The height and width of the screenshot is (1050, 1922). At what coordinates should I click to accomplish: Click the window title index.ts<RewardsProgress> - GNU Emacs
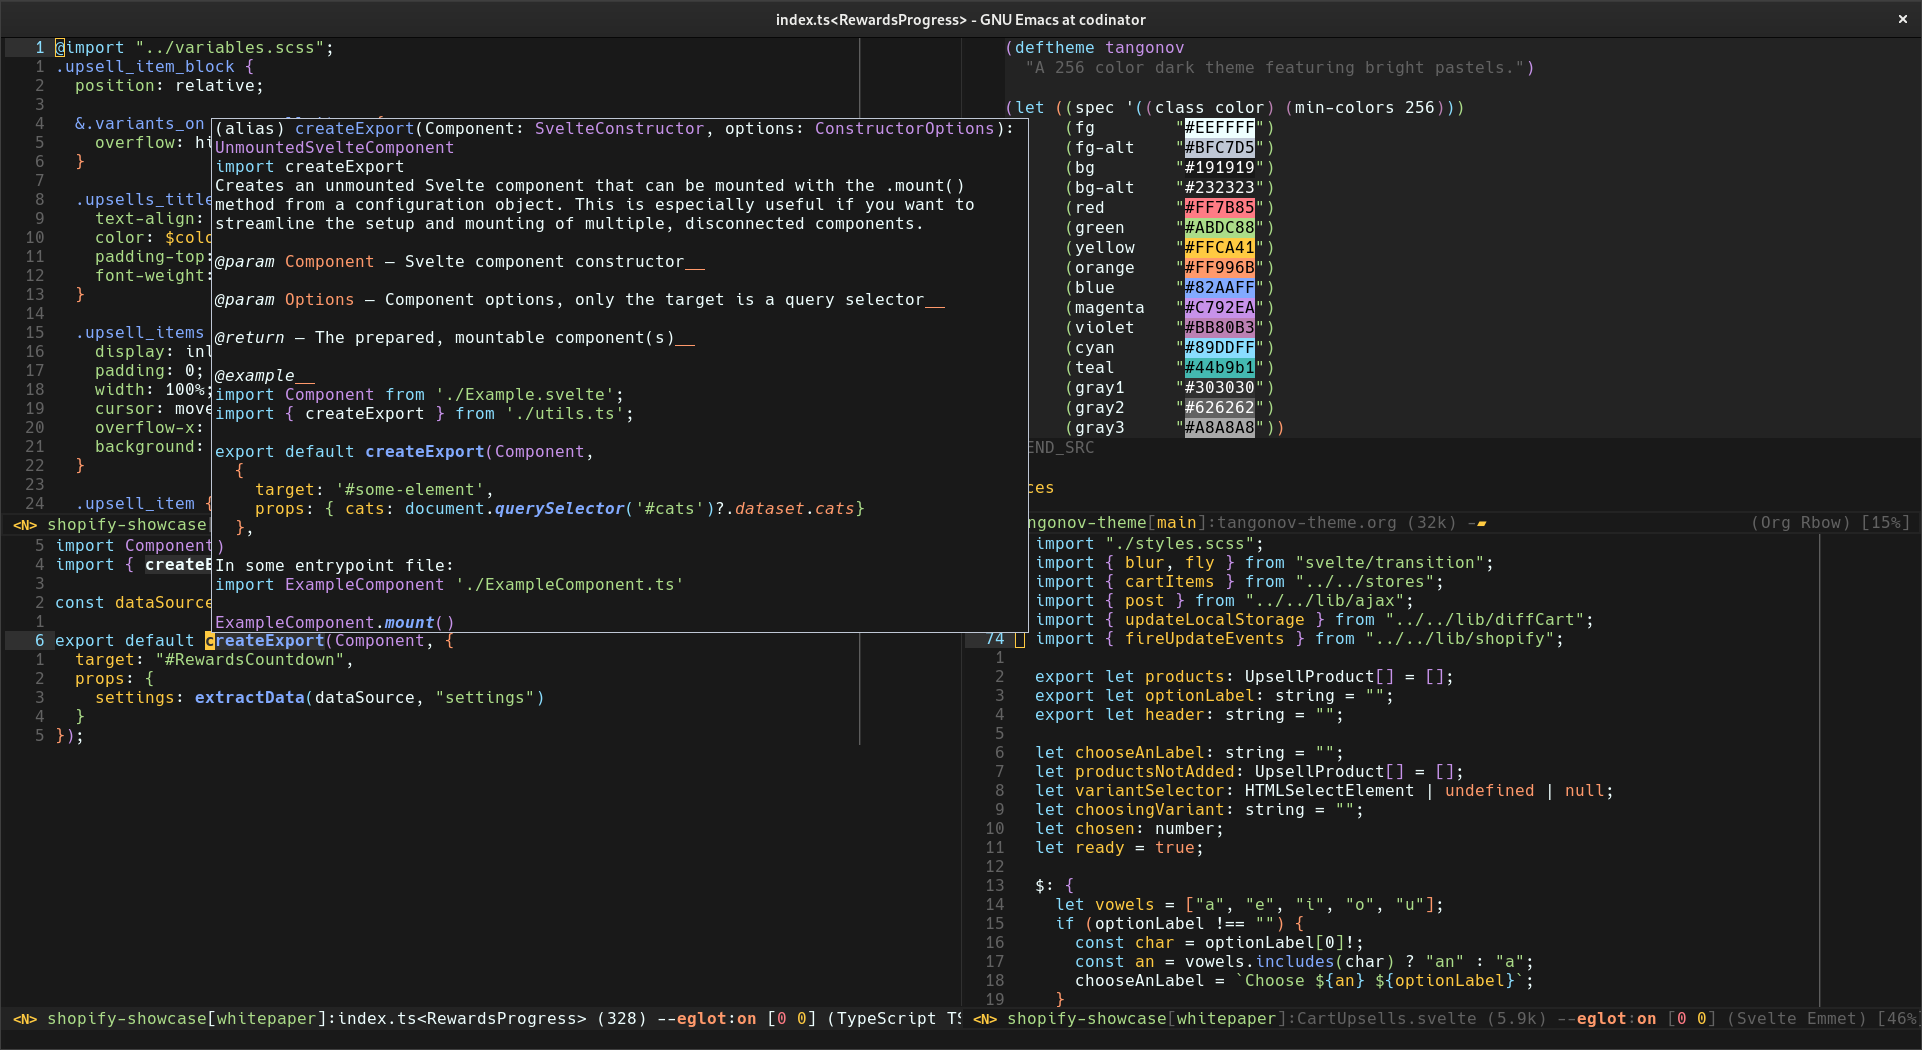(961, 20)
